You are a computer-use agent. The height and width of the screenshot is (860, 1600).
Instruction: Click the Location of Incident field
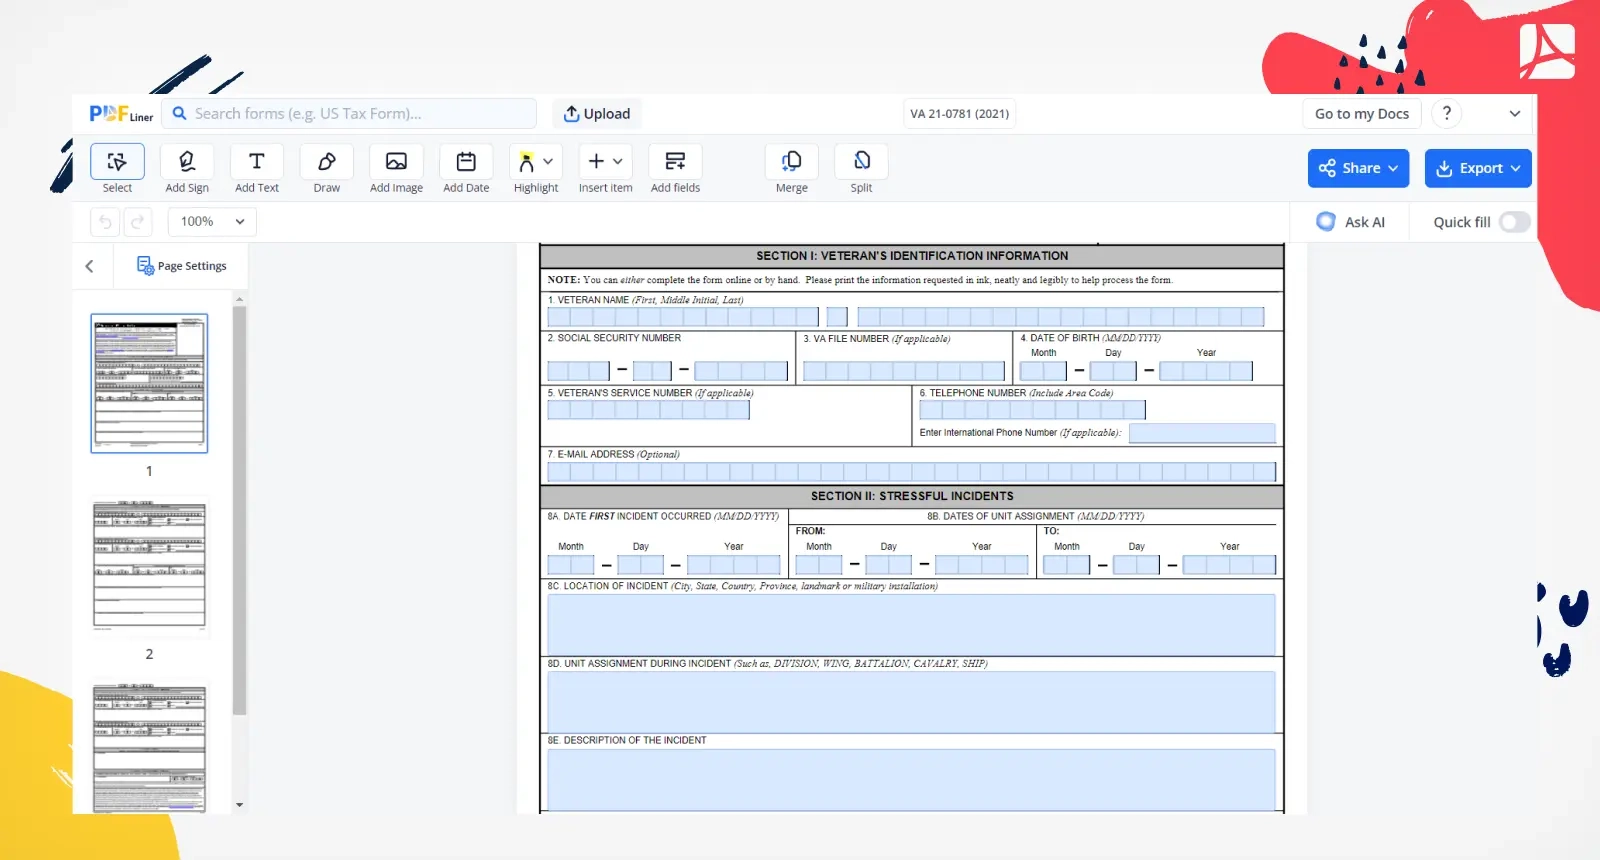click(x=911, y=624)
